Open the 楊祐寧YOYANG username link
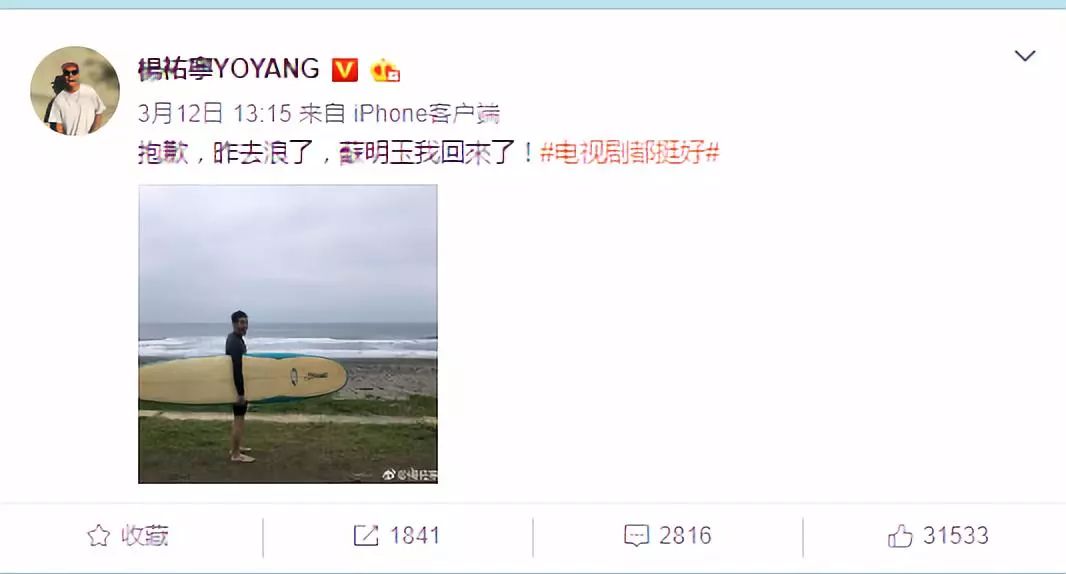The height and width of the screenshot is (574, 1066). coord(228,69)
